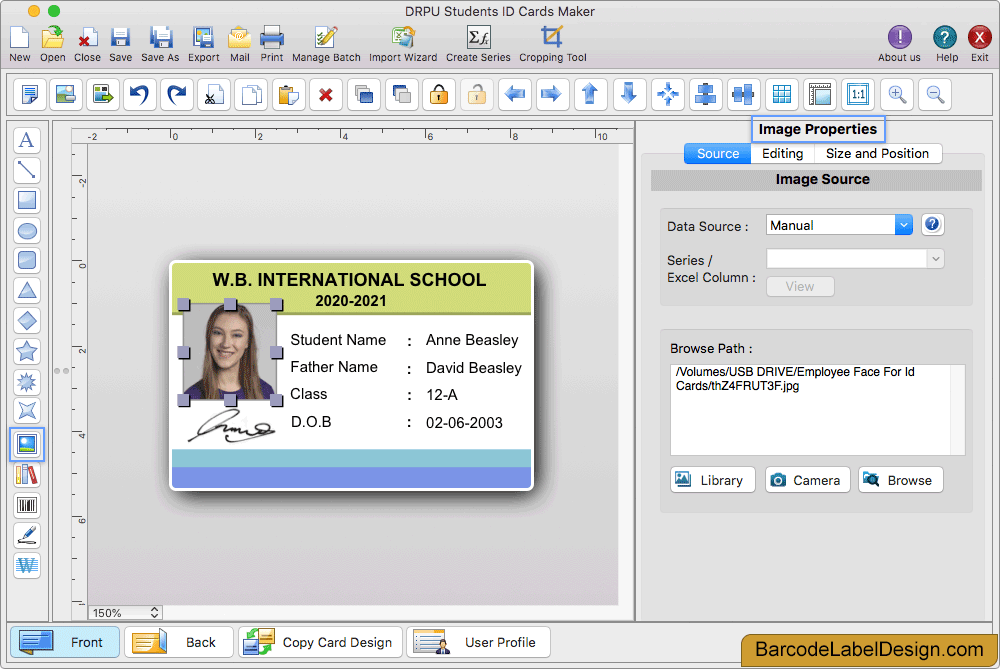Click the Copy Card Design button
The width and height of the screenshot is (1000, 669).
pyautogui.click(x=320, y=642)
